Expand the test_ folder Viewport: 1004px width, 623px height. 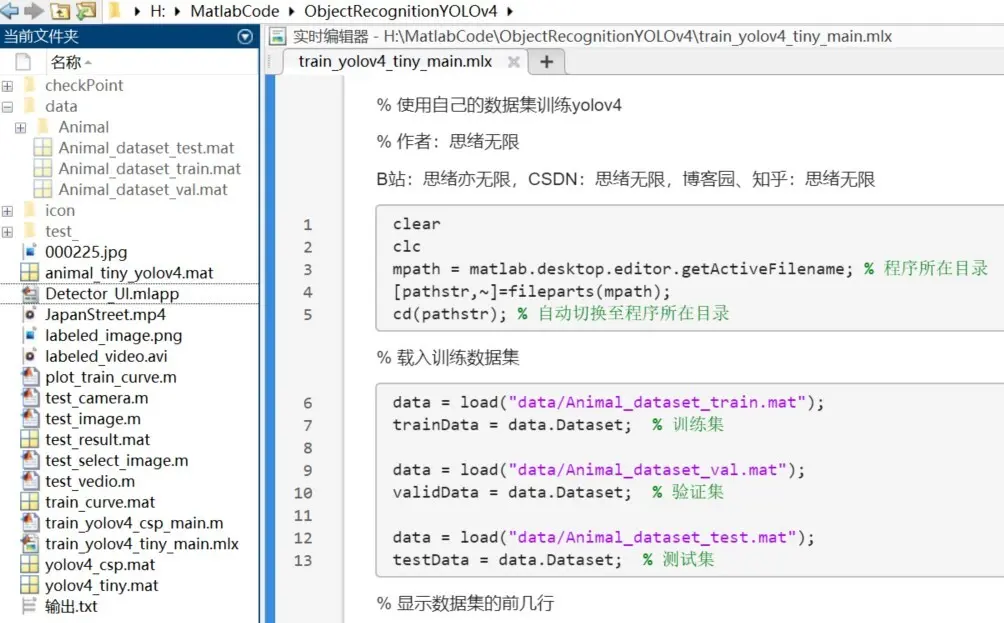7,232
